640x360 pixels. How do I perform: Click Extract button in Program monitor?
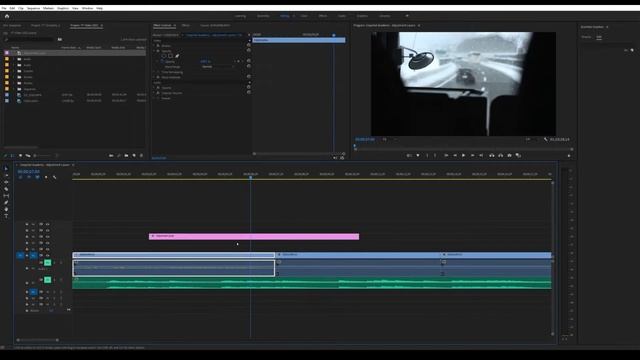point(501,156)
